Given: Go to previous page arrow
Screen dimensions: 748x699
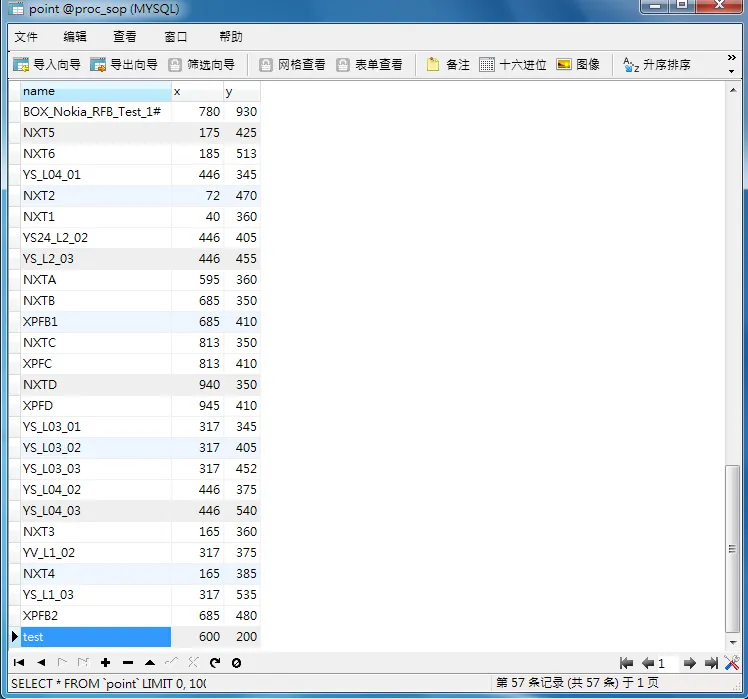Looking at the screenshot, I should [x=648, y=663].
